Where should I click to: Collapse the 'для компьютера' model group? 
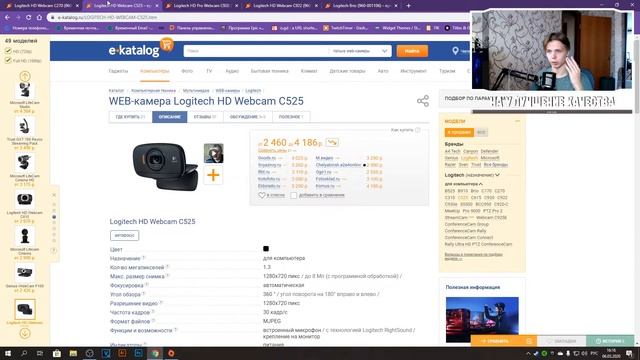[x=480, y=184]
